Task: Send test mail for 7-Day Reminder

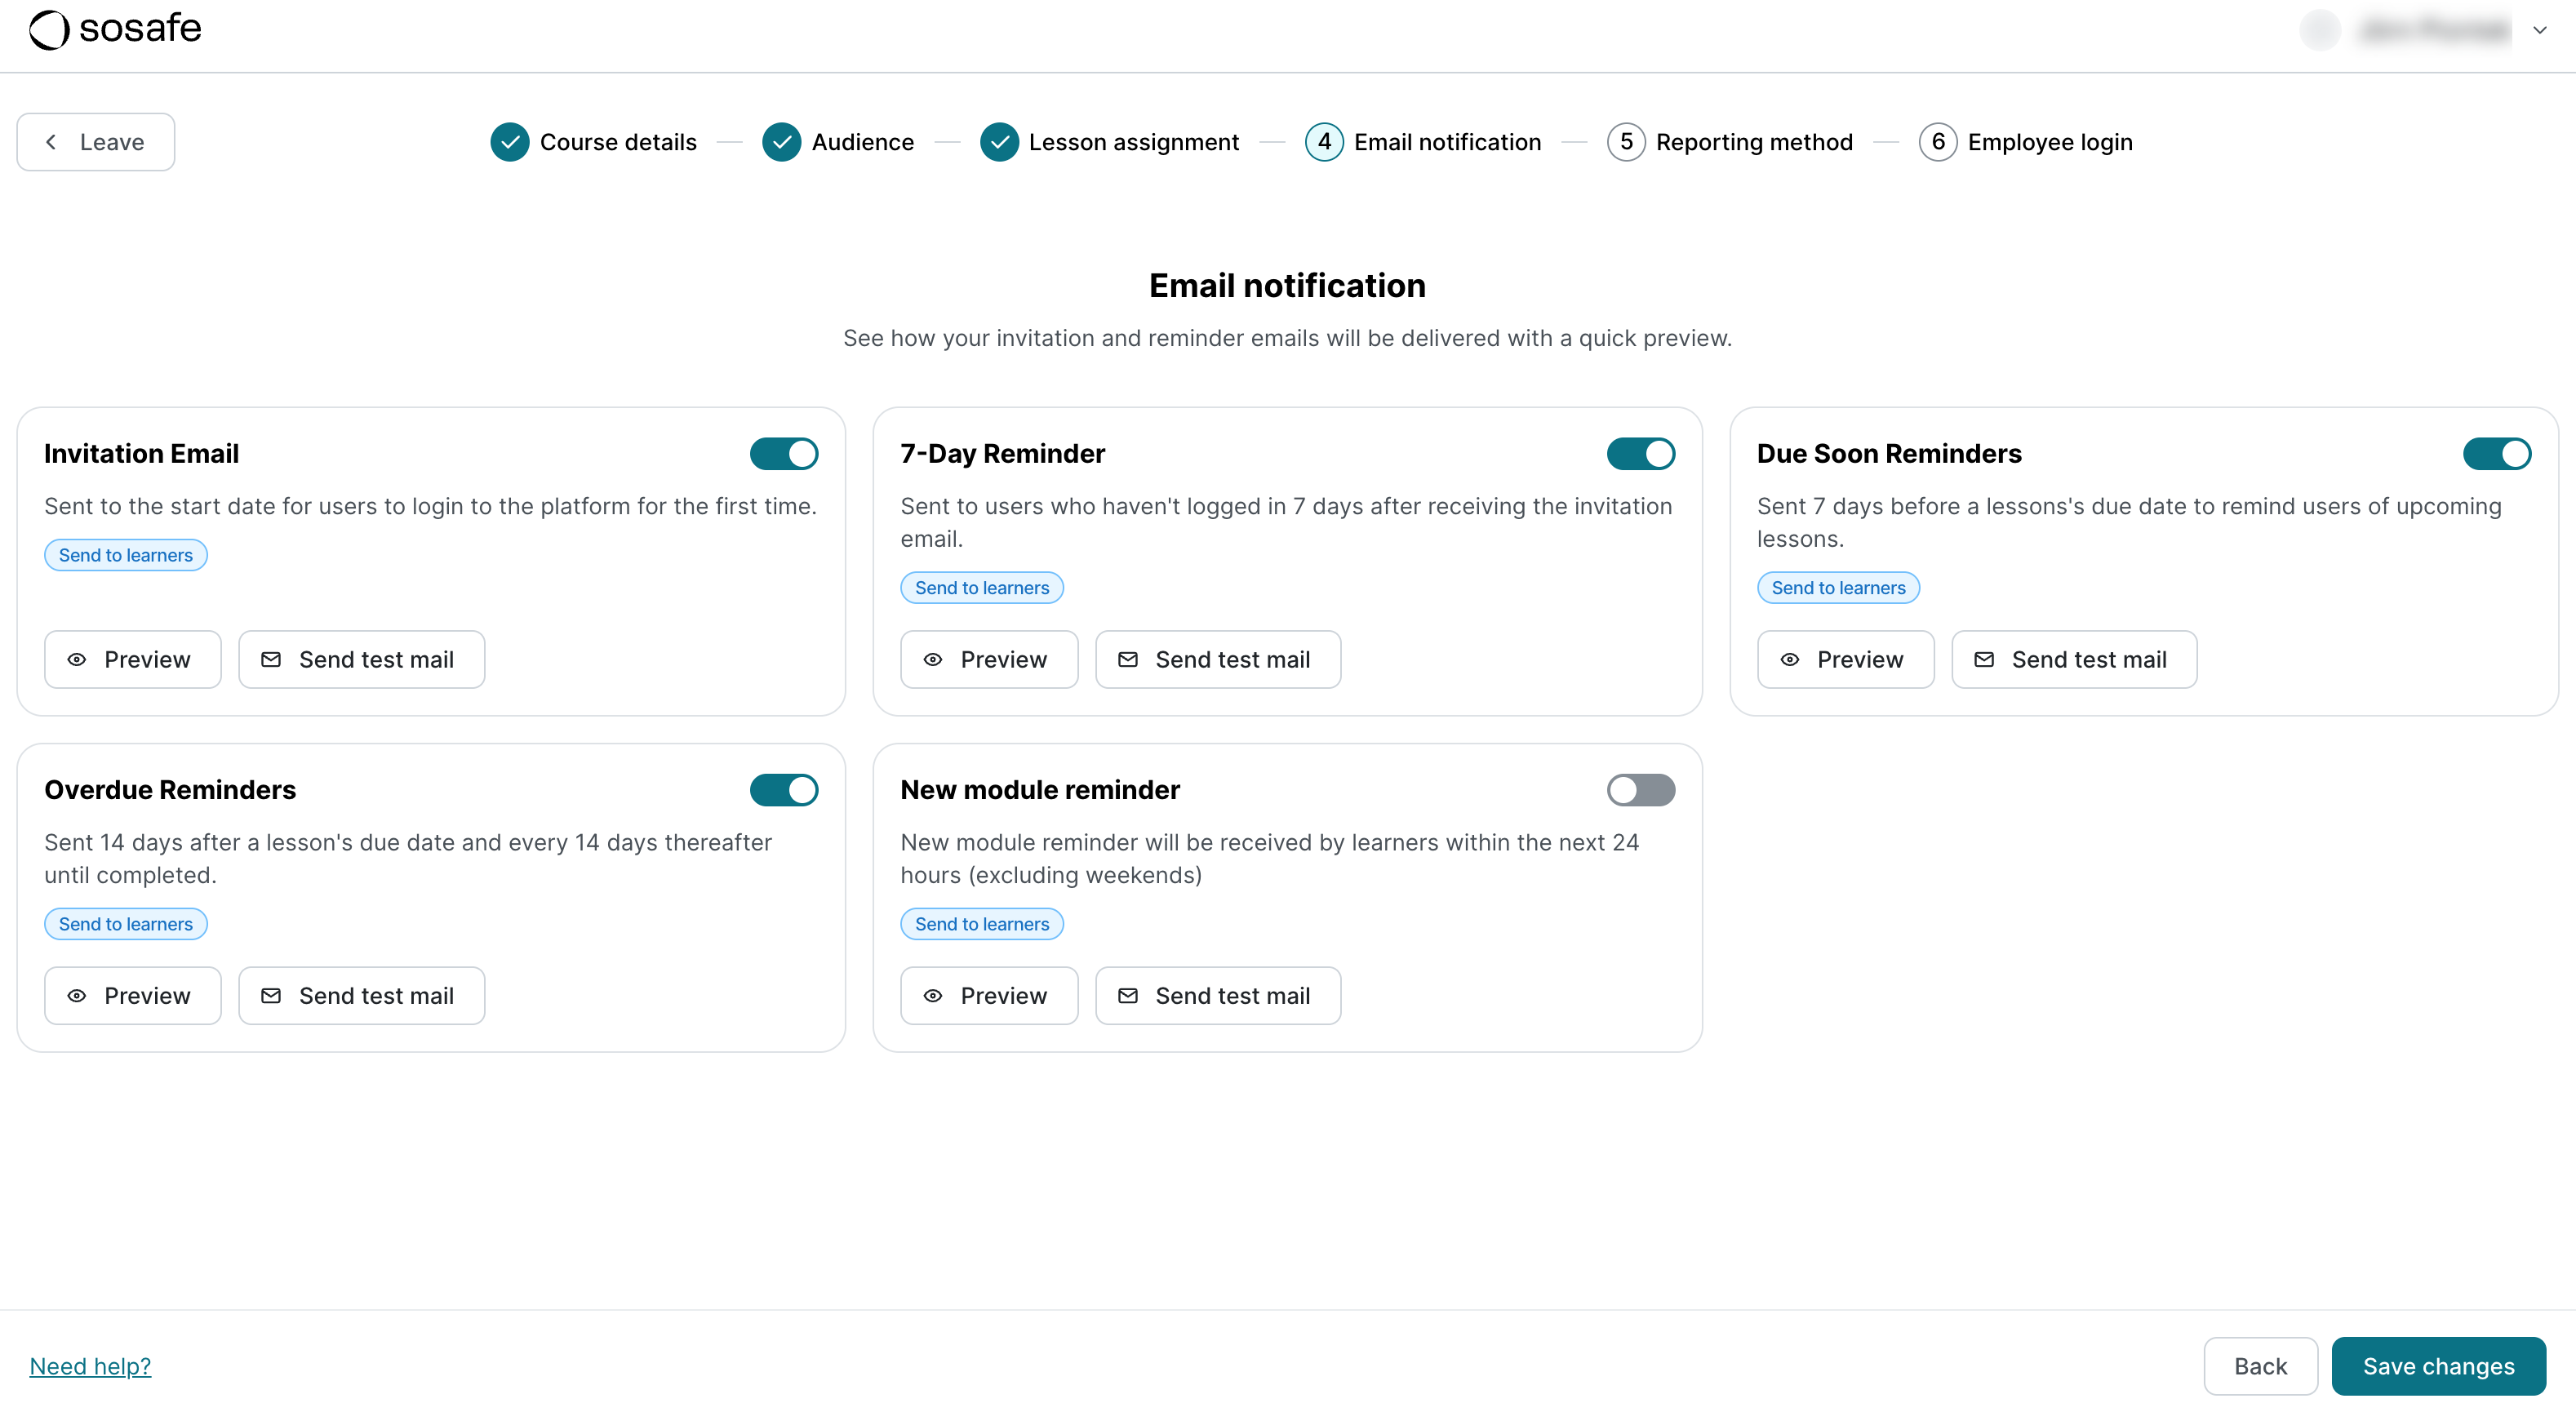Action: tap(1218, 659)
